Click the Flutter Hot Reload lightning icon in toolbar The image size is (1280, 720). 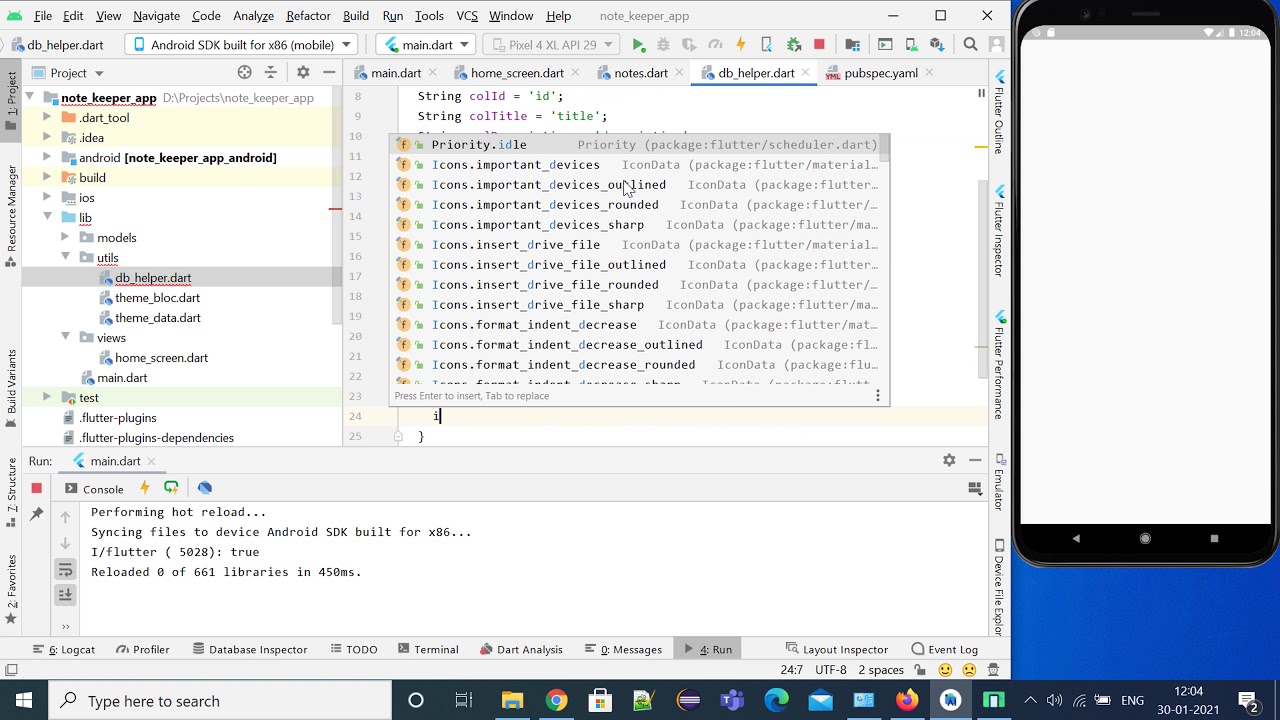pos(741,45)
